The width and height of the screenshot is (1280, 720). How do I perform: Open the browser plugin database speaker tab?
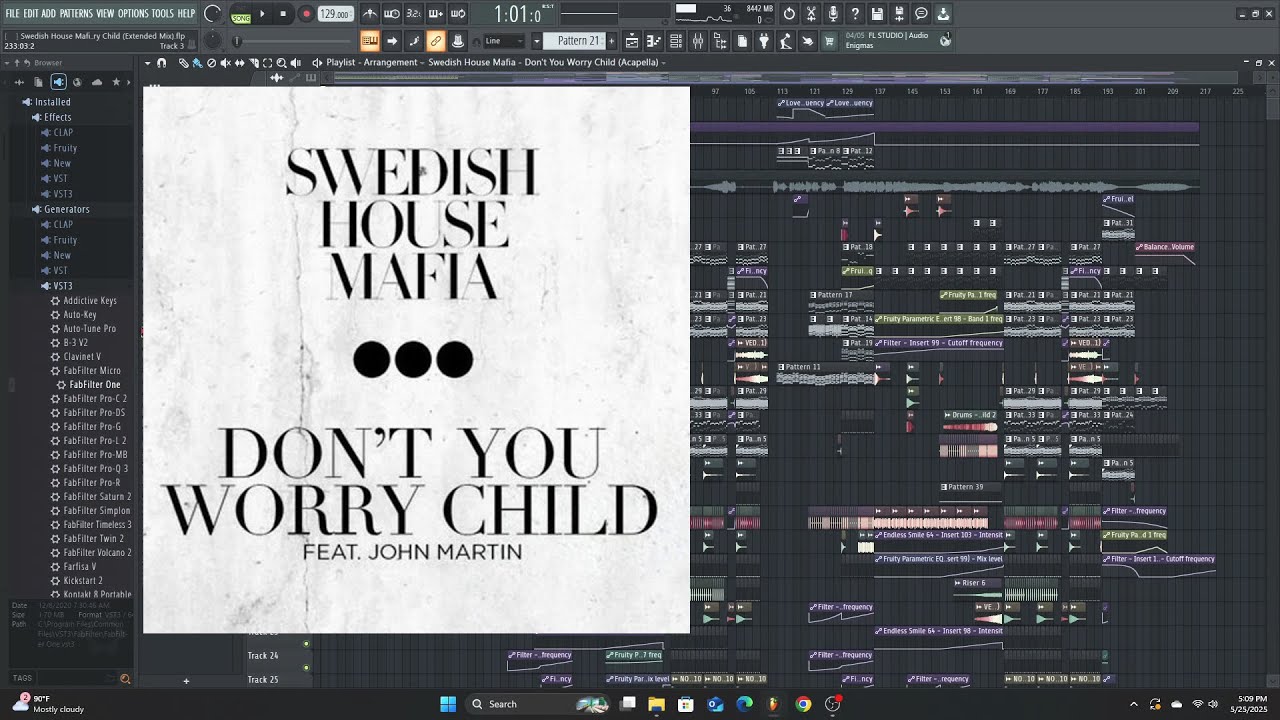click(x=58, y=82)
